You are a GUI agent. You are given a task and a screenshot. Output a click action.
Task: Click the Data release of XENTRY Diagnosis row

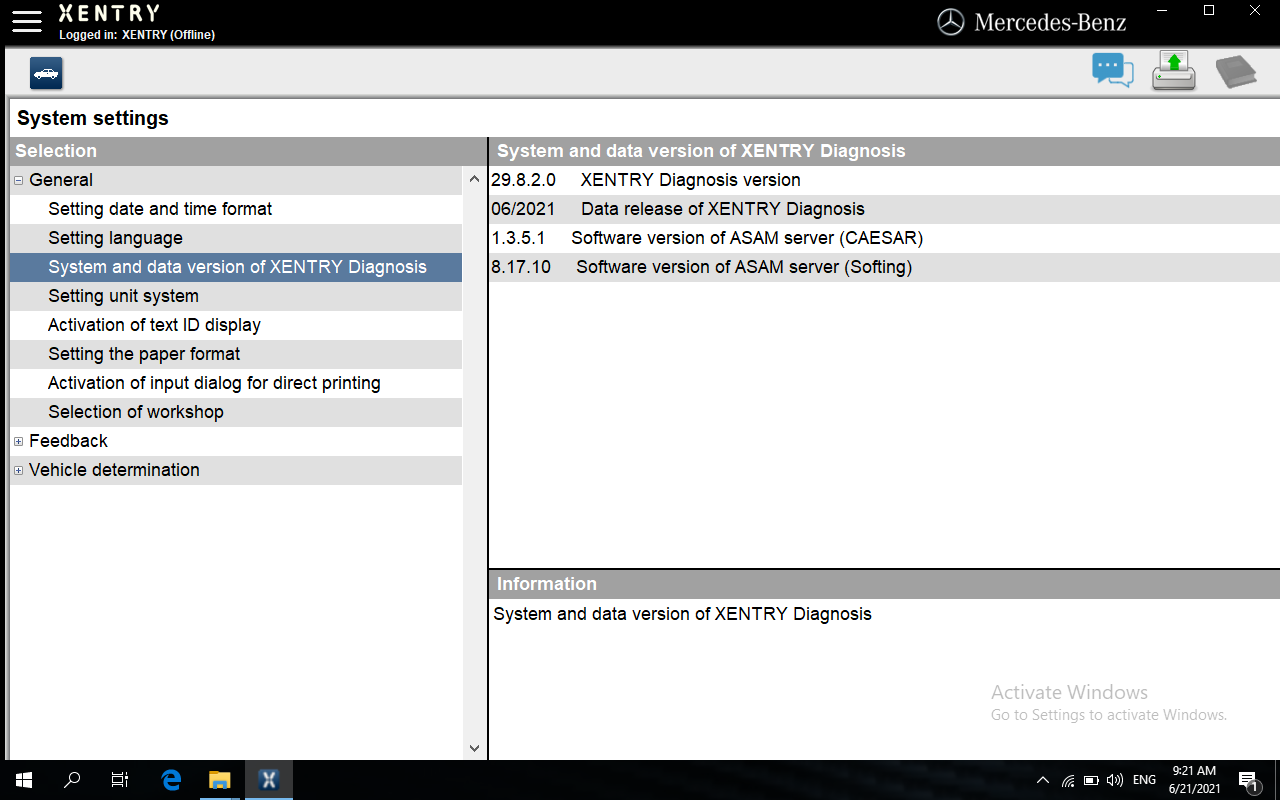[x=884, y=209]
